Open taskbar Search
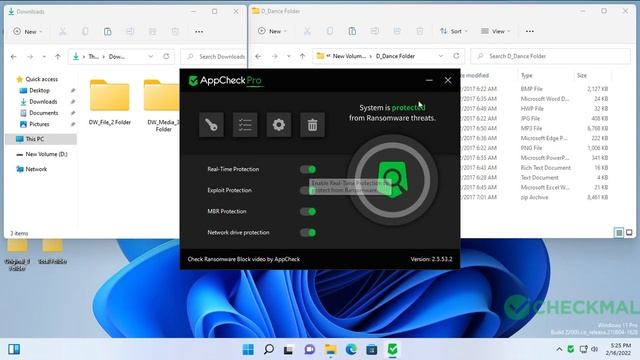 (x=269, y=349)
